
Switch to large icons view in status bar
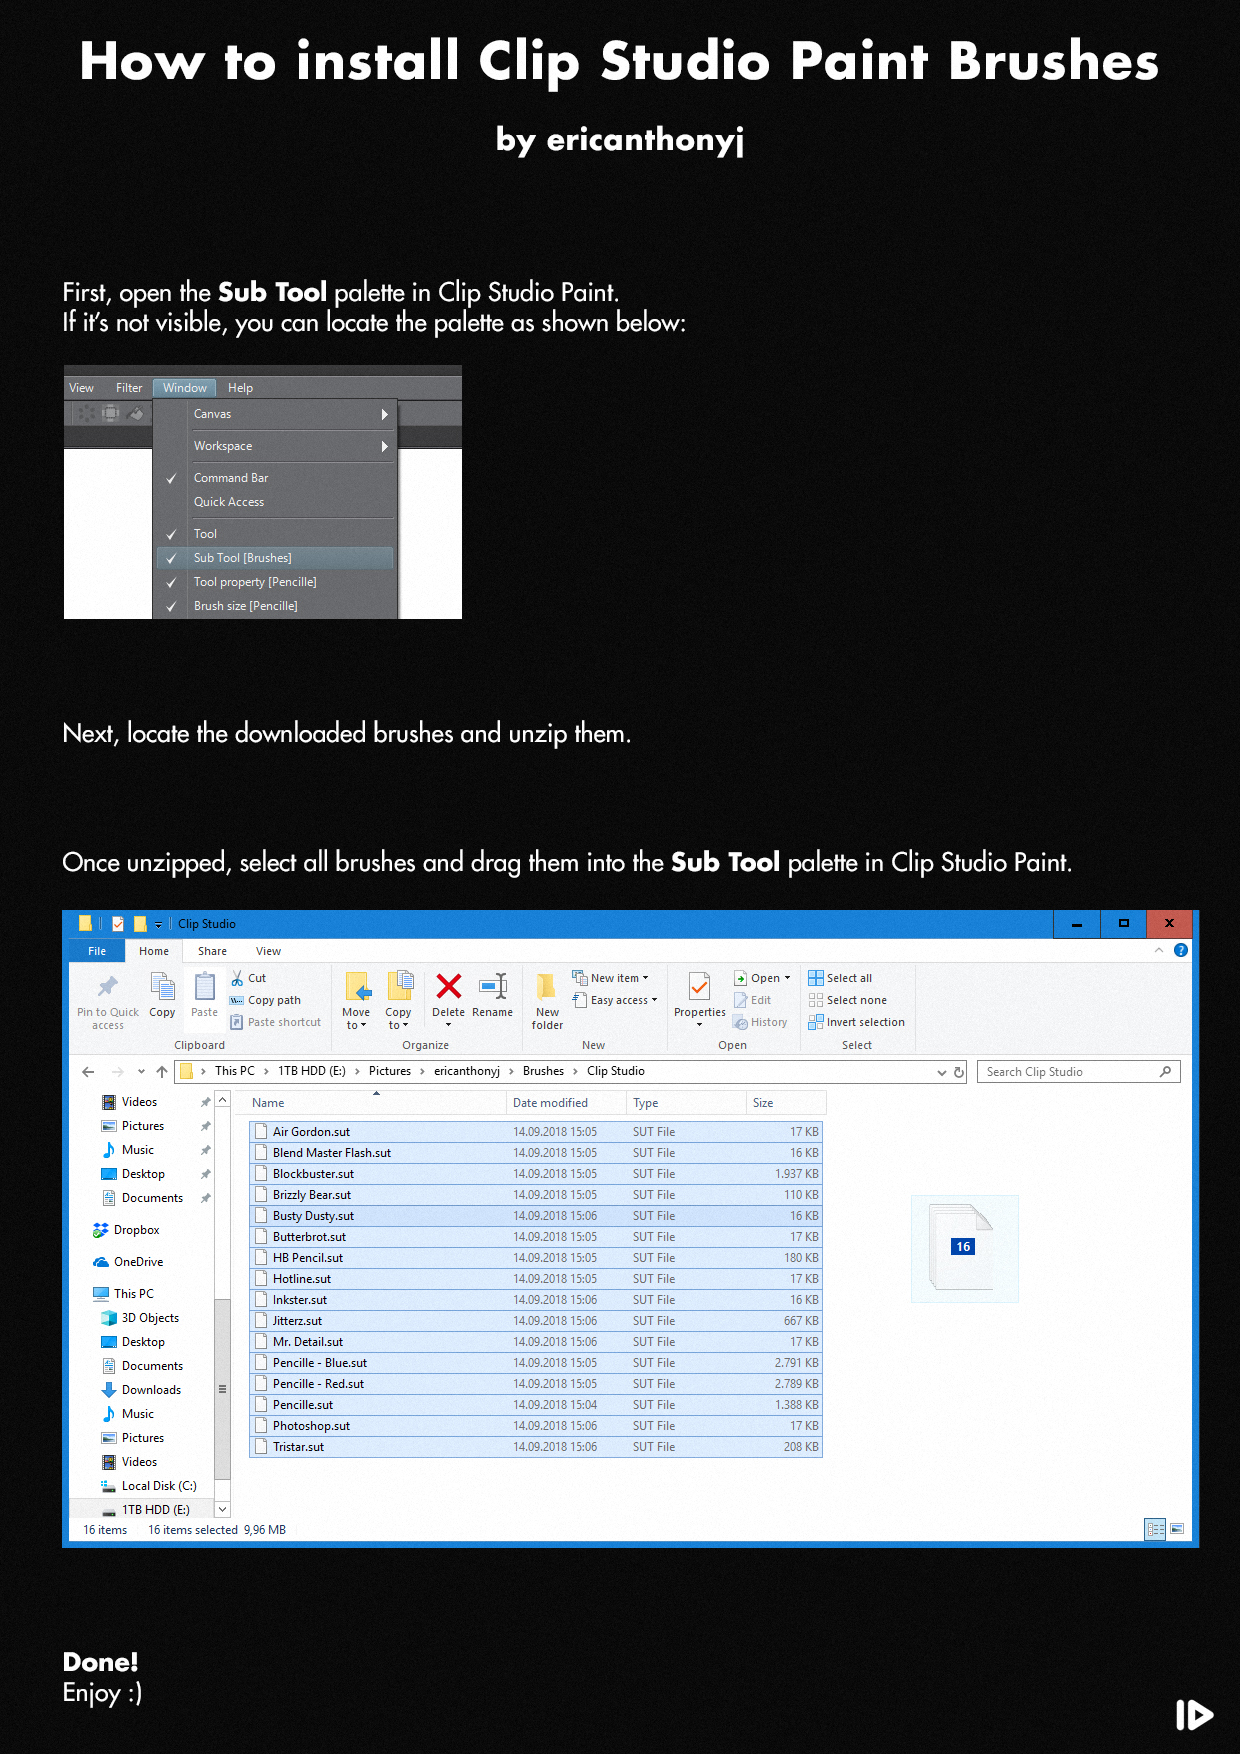click(x=1177, y=1529)
